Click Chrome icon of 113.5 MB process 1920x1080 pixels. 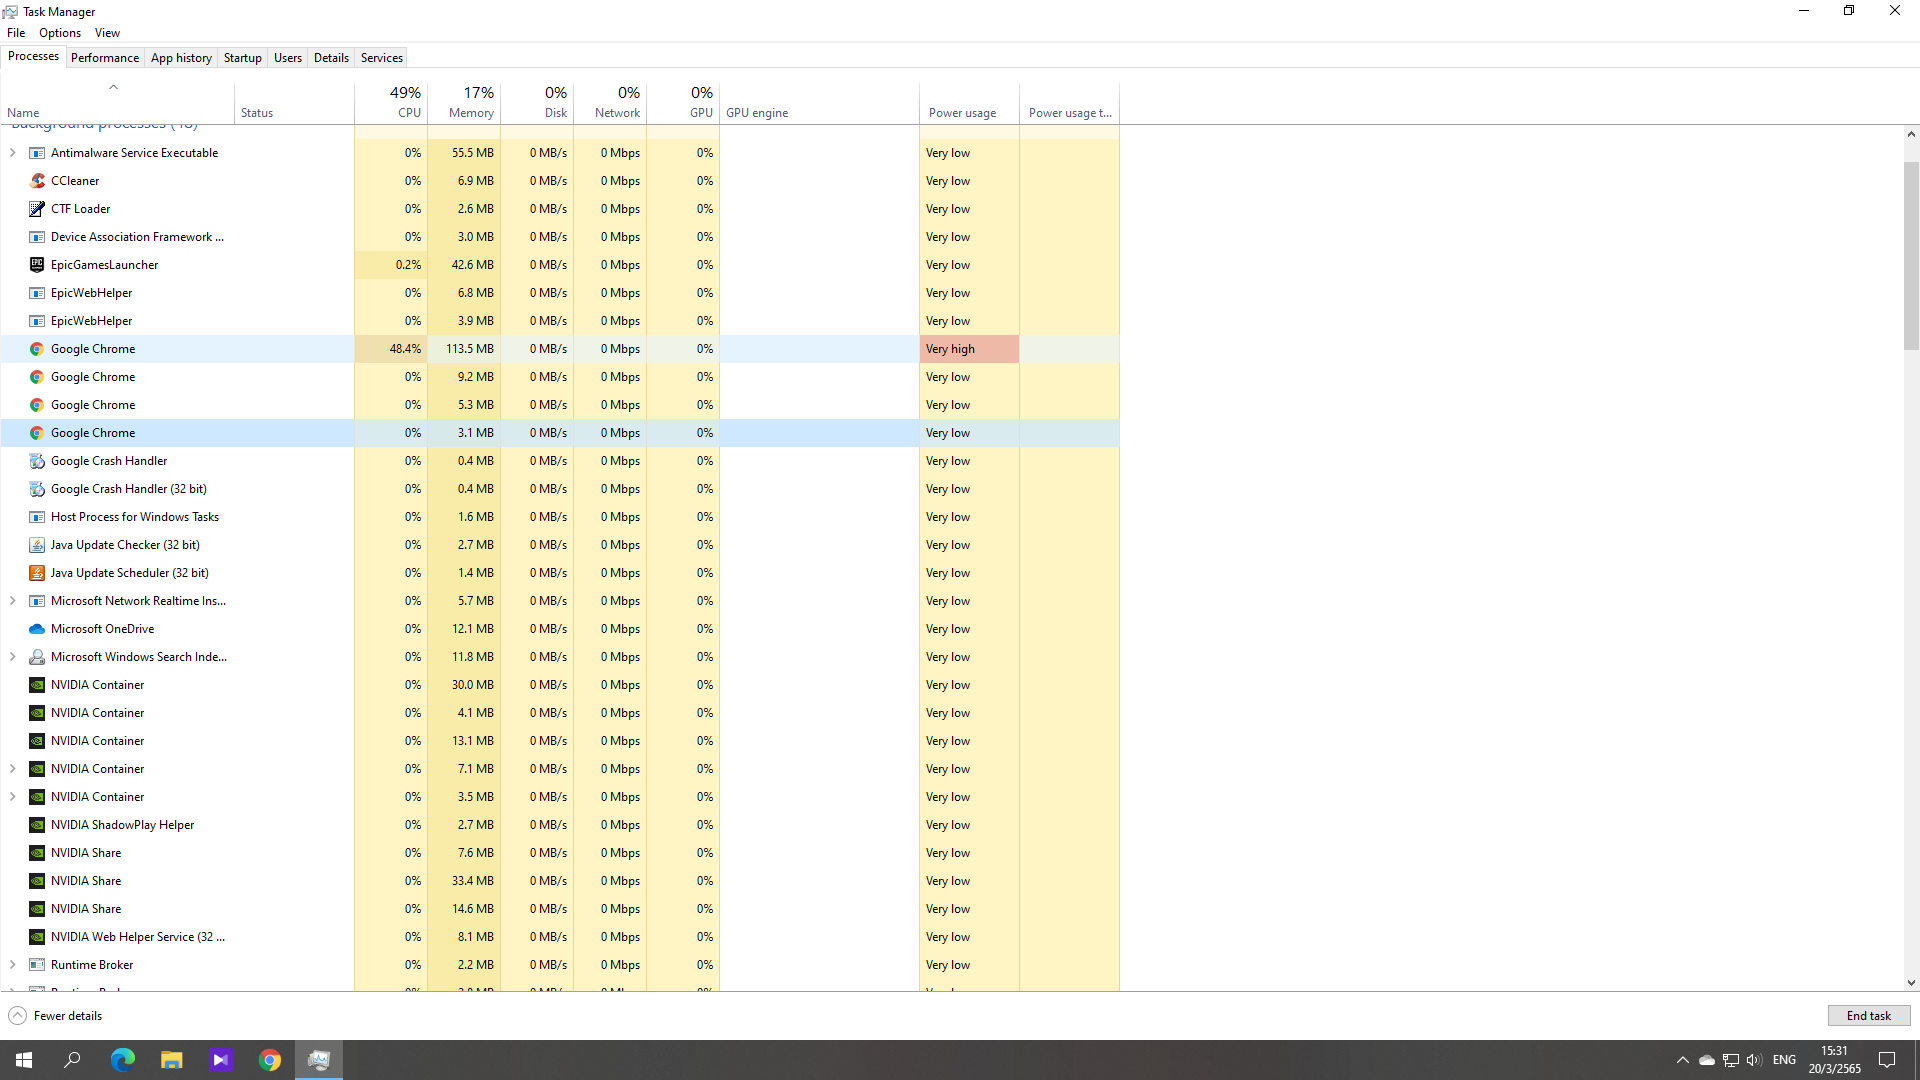point(37,349)
